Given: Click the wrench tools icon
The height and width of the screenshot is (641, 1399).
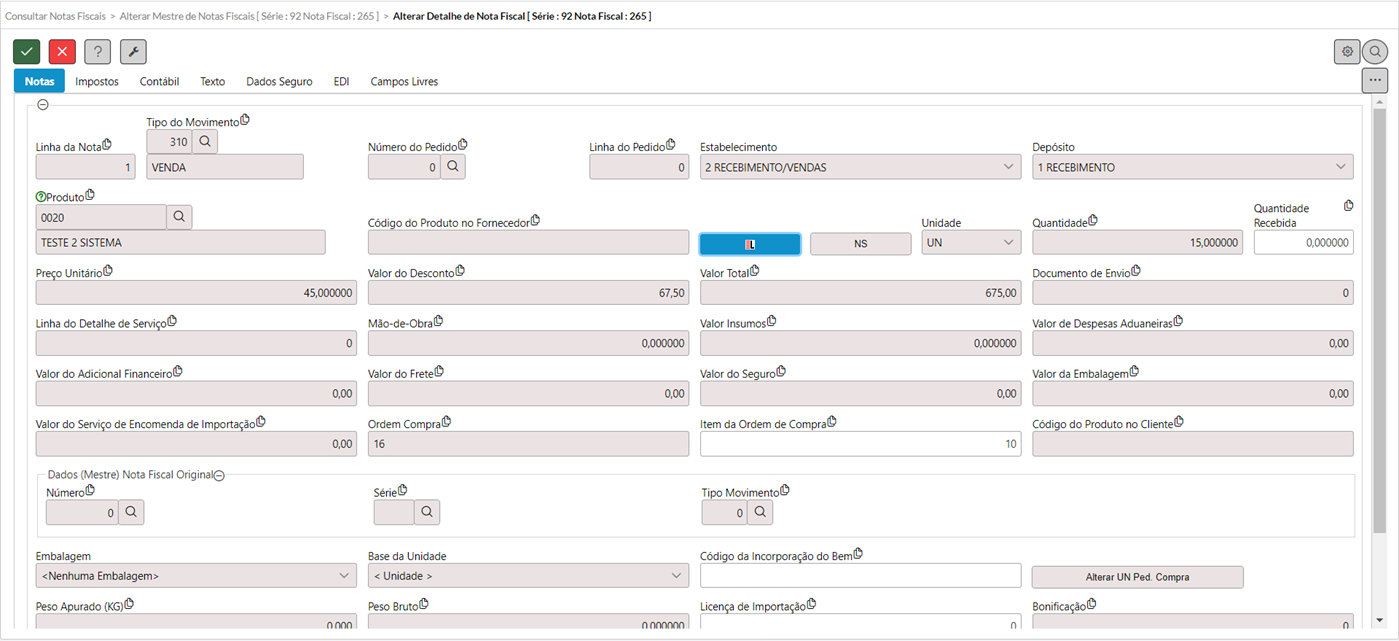Looking at the screenshot, I should (x=133, y=52).
